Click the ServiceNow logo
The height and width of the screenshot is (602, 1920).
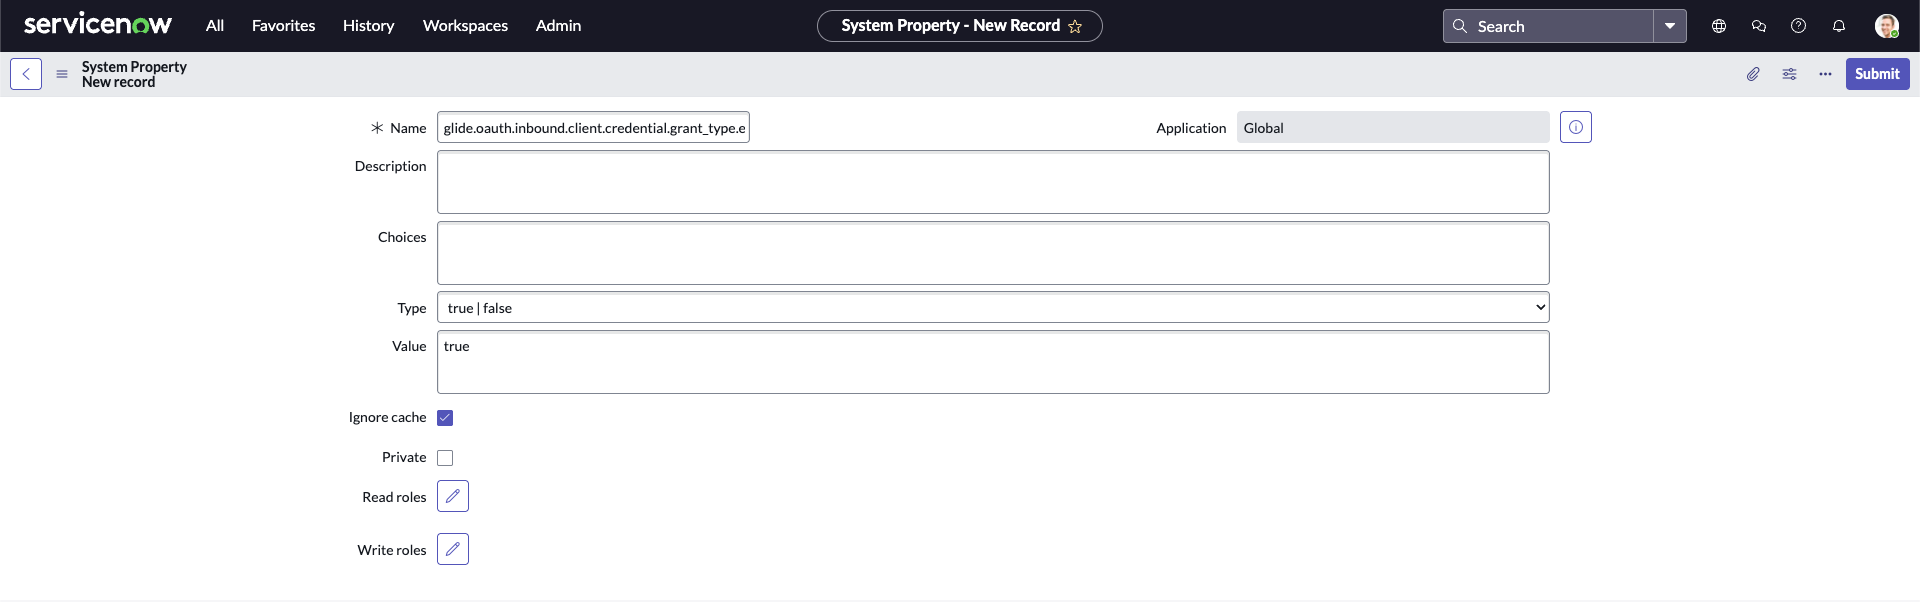coord(97,25)
